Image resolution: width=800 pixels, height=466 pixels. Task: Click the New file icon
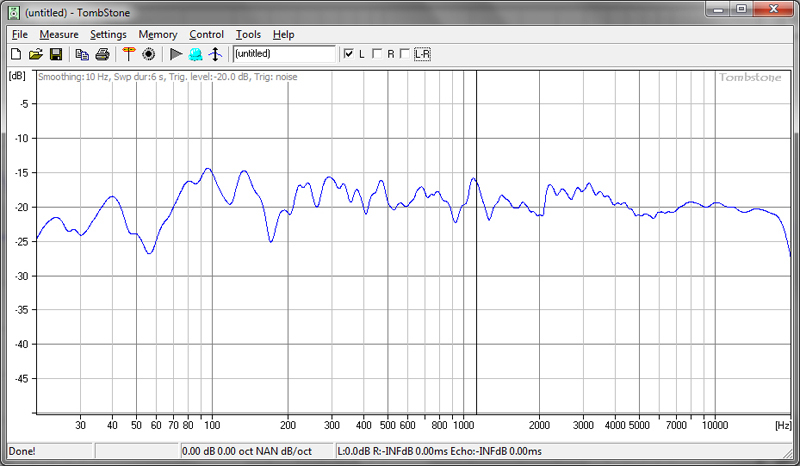click(x=17, y=54)
